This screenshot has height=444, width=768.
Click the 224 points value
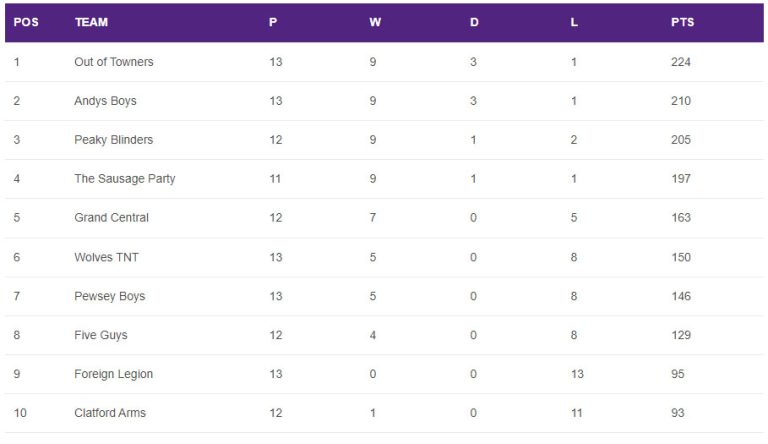(x=681, y=62)
